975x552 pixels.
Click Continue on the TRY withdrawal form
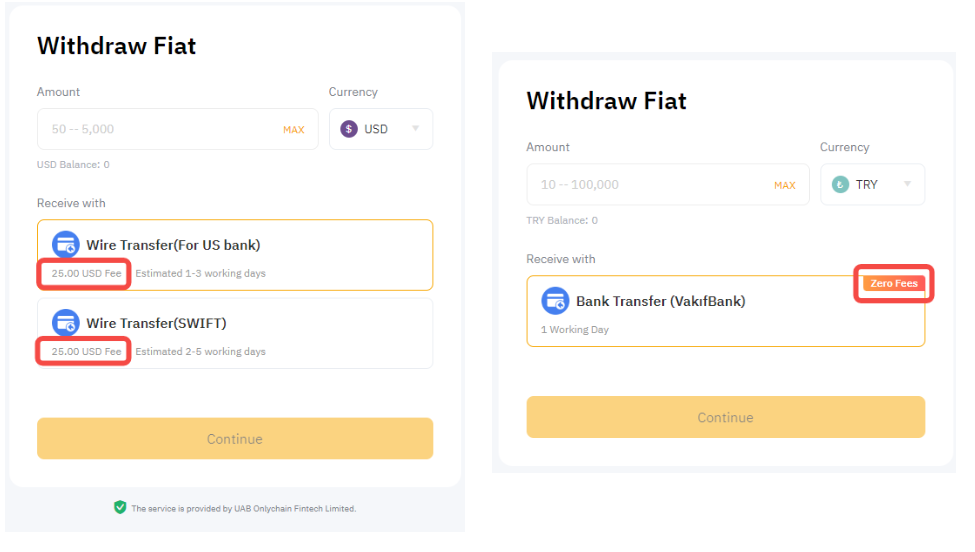coord(725,417)
